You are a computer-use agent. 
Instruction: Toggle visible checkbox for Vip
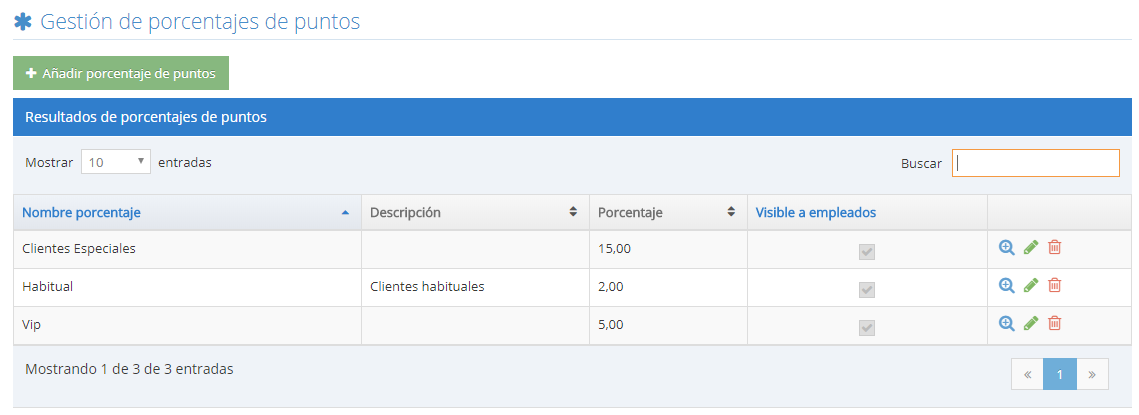867,327
